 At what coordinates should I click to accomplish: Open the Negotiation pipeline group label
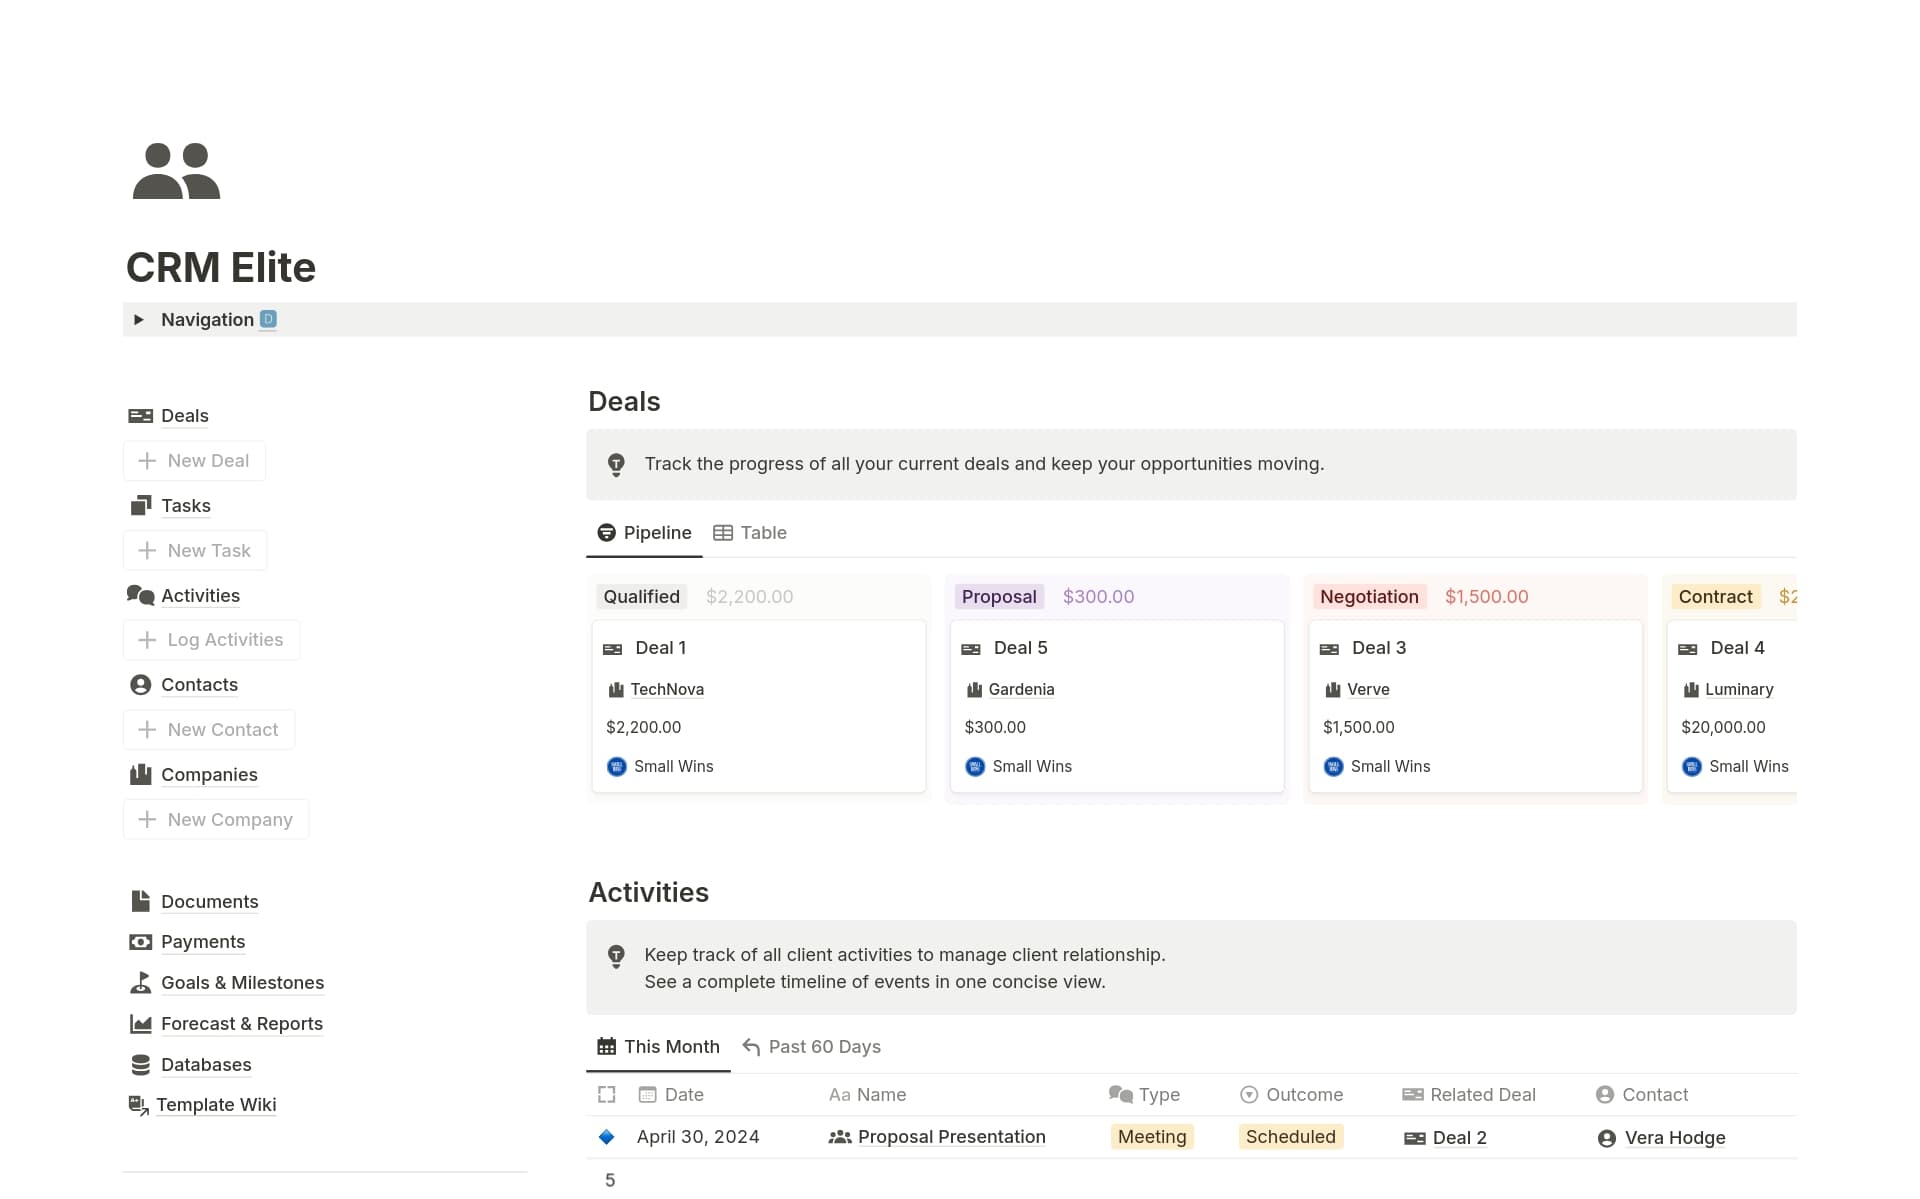click(x=1368, y=597)
